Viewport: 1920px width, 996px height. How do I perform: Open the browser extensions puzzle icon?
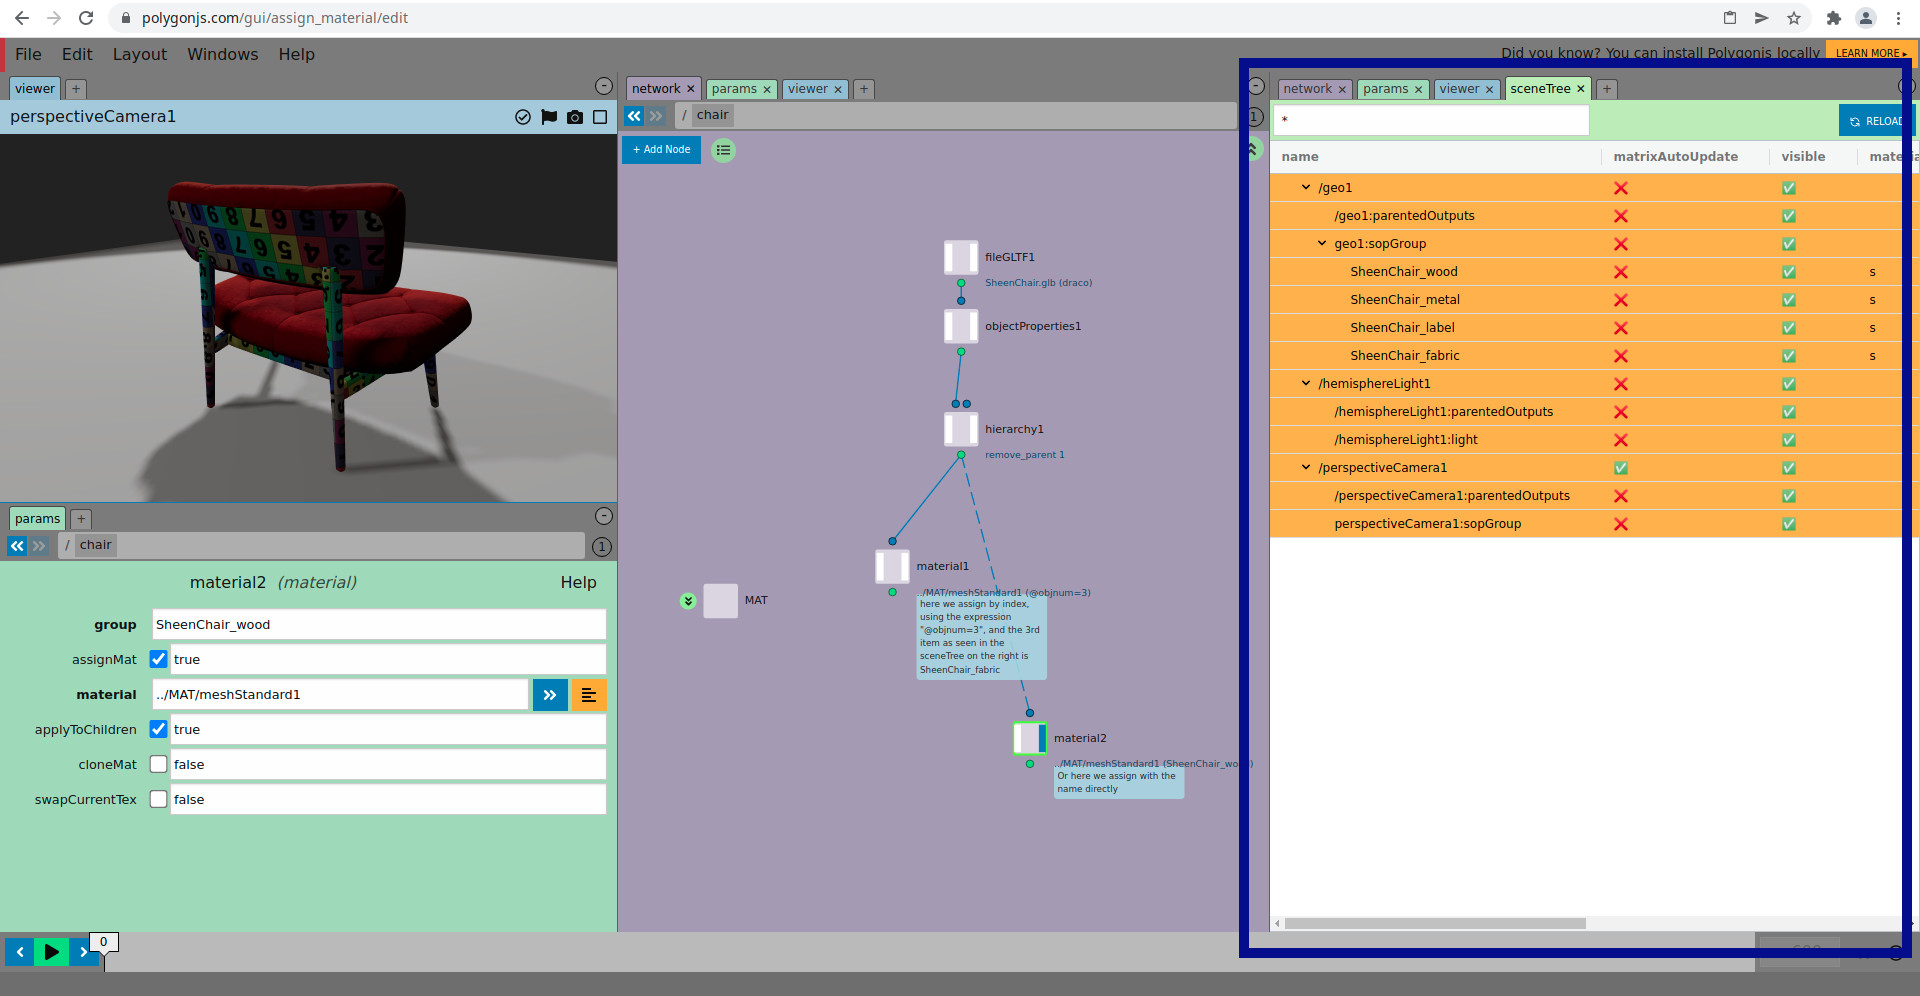coord(1833,18)
